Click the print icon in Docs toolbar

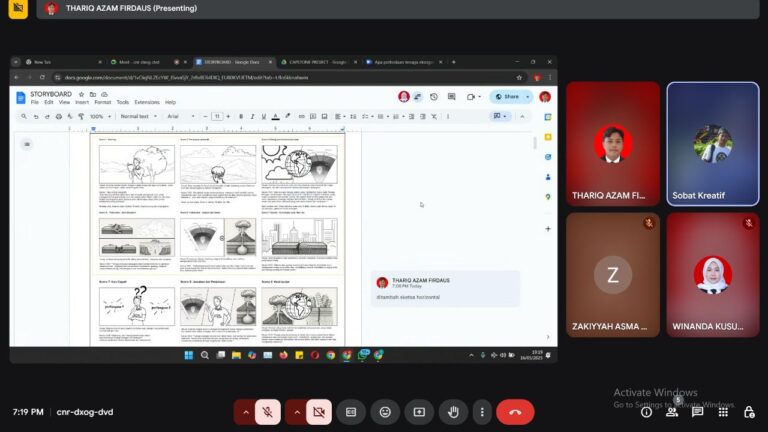(59, 117)
